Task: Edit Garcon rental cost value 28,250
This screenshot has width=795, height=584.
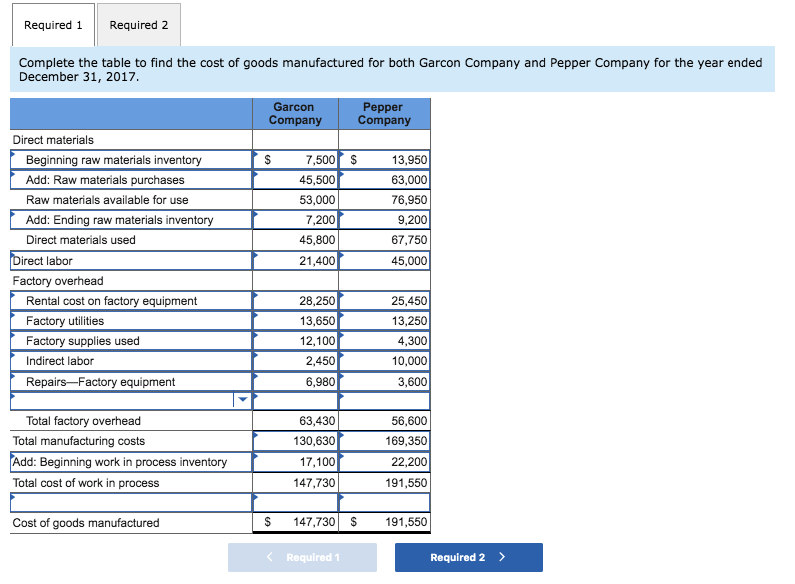Action: pos(296,301)
